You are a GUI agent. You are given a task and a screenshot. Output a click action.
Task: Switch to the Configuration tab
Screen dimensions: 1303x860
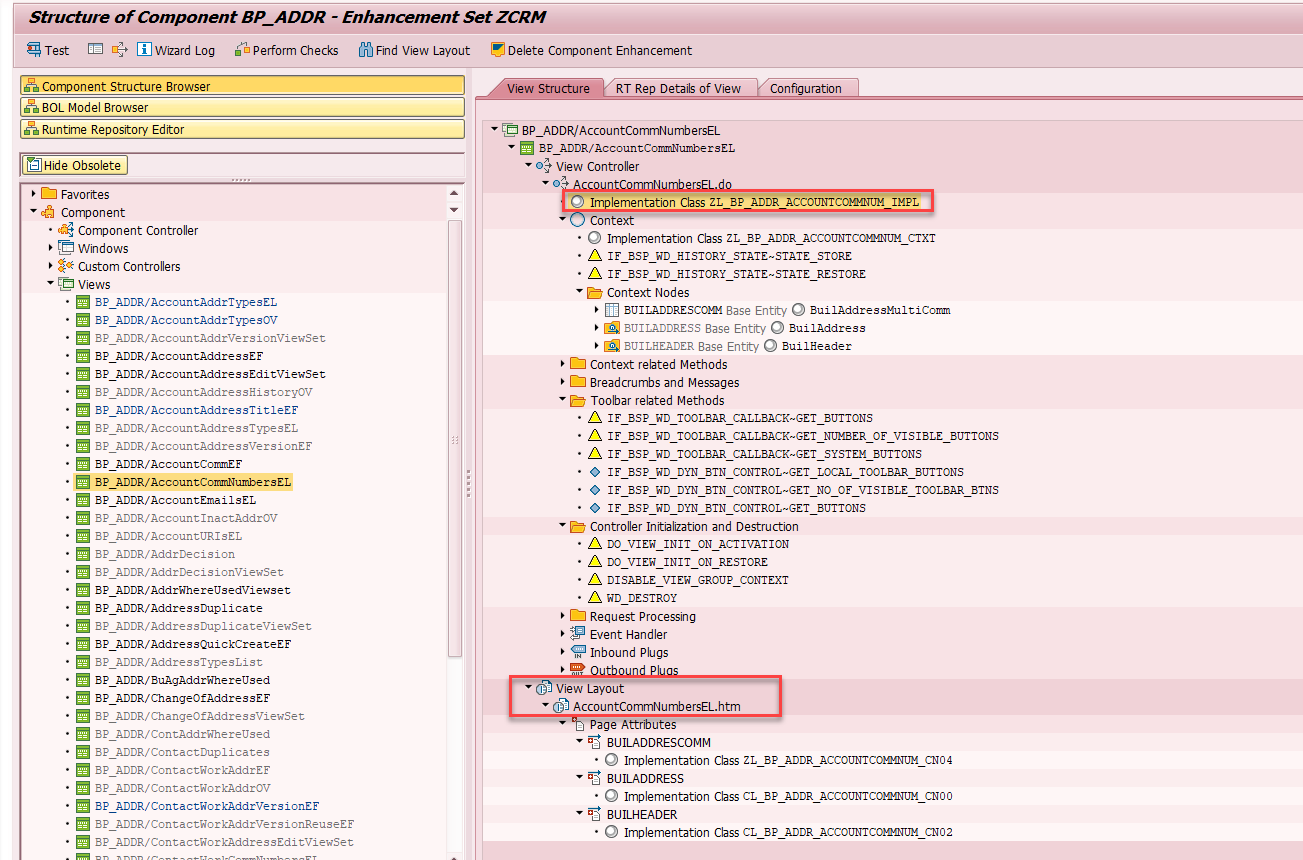click(808, 88)
